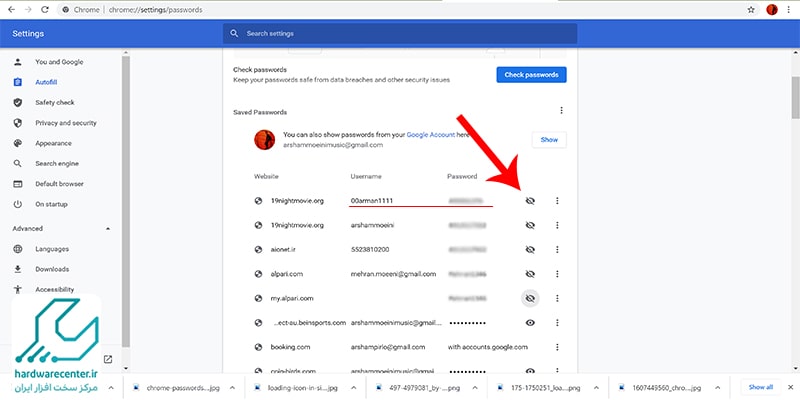The height and width of the screenshot is (400, 800).
Task: Bookmark this page with the star icon
Action: click(x=751, y=10)
